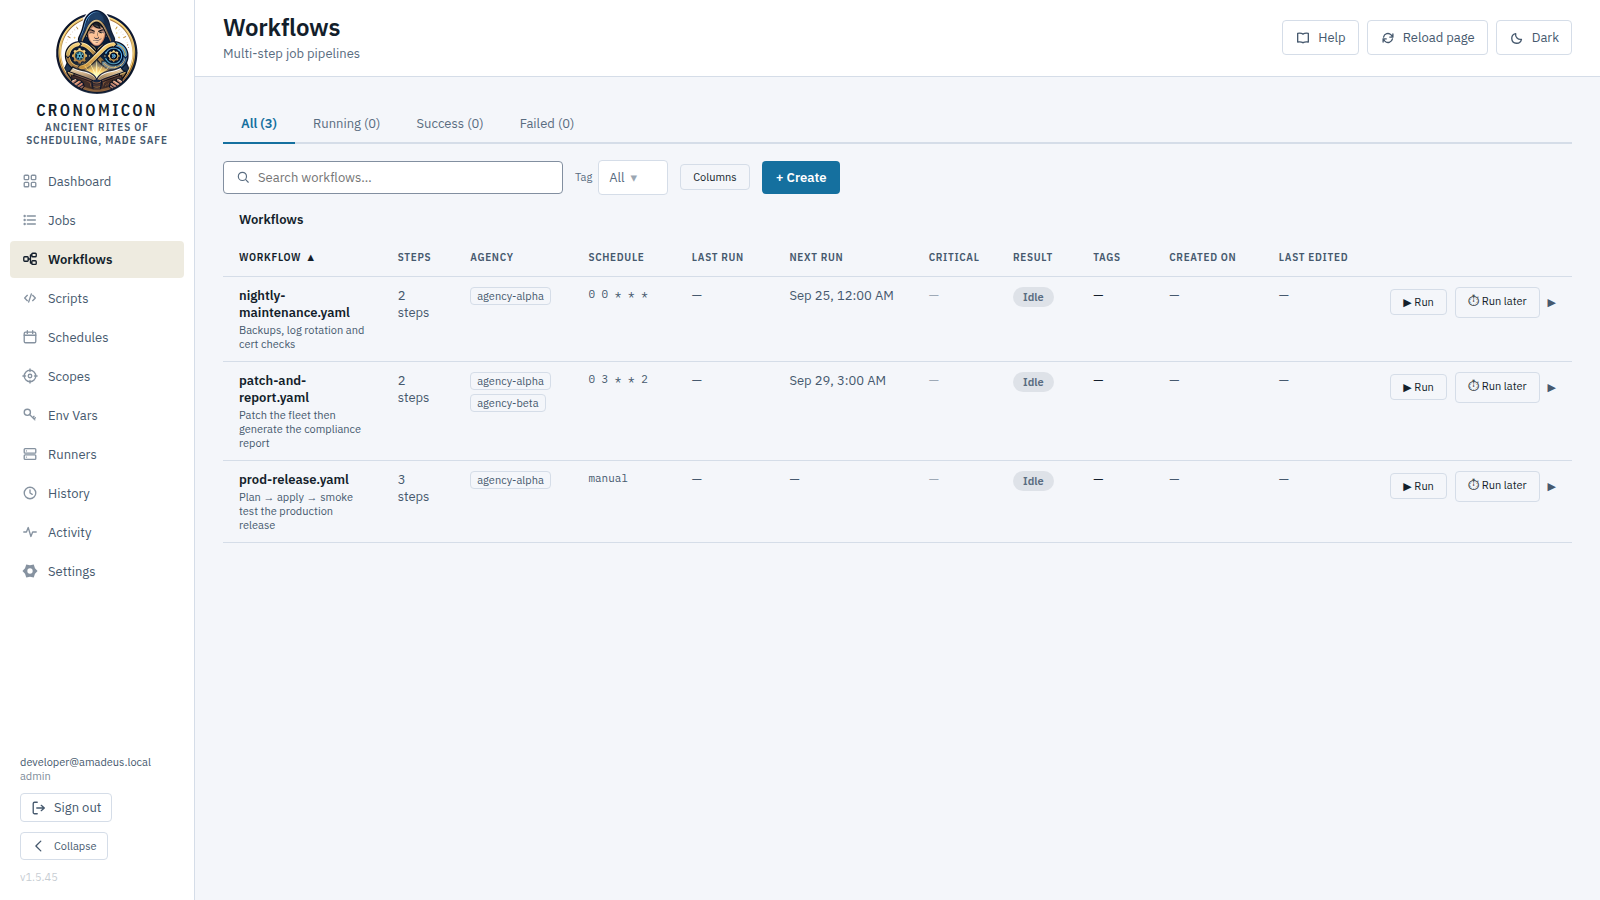The height and width of the screenshot is (900, 1600).
Task: Click the Idle badge for patch-and-report.yaml
Action: pyautogui.click(x=1033, y=382)
